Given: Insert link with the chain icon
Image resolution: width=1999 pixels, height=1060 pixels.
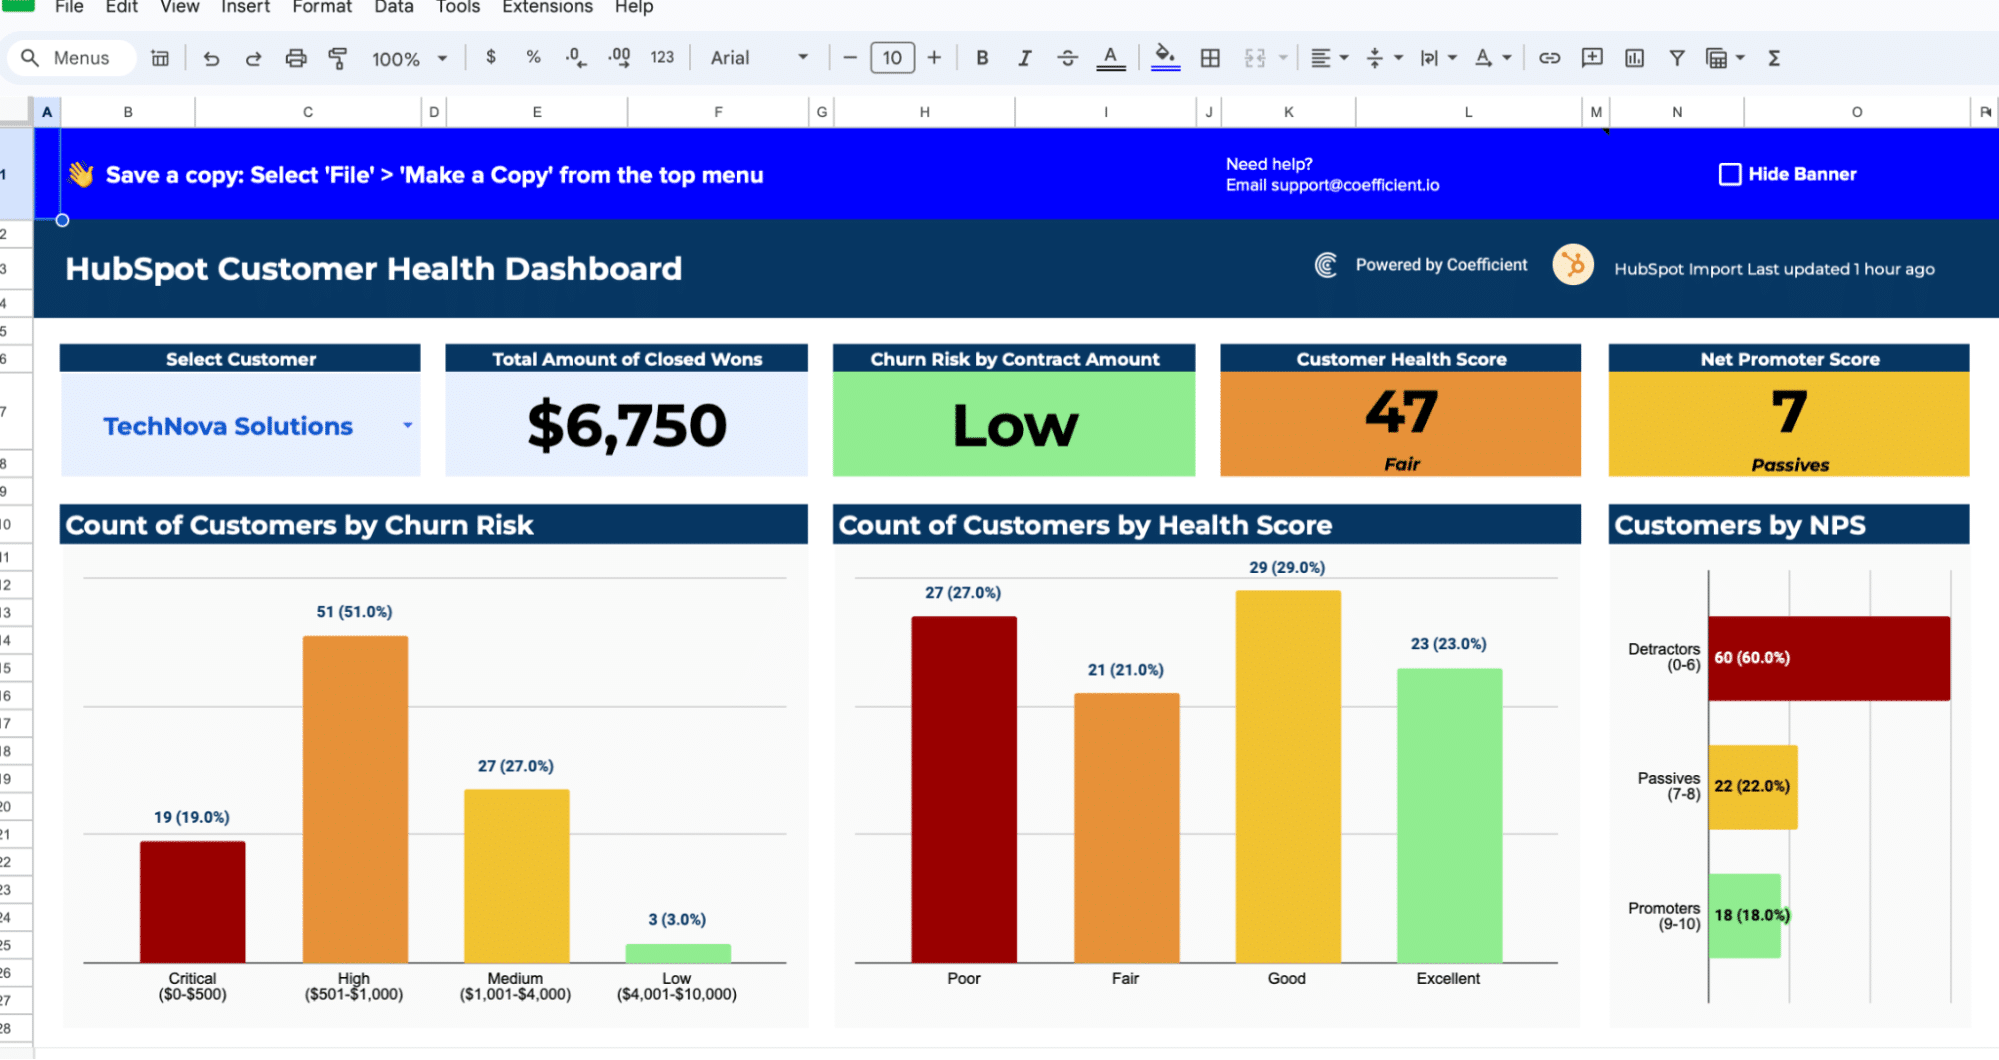Looking at the screenshot, I should (1549, 58).
